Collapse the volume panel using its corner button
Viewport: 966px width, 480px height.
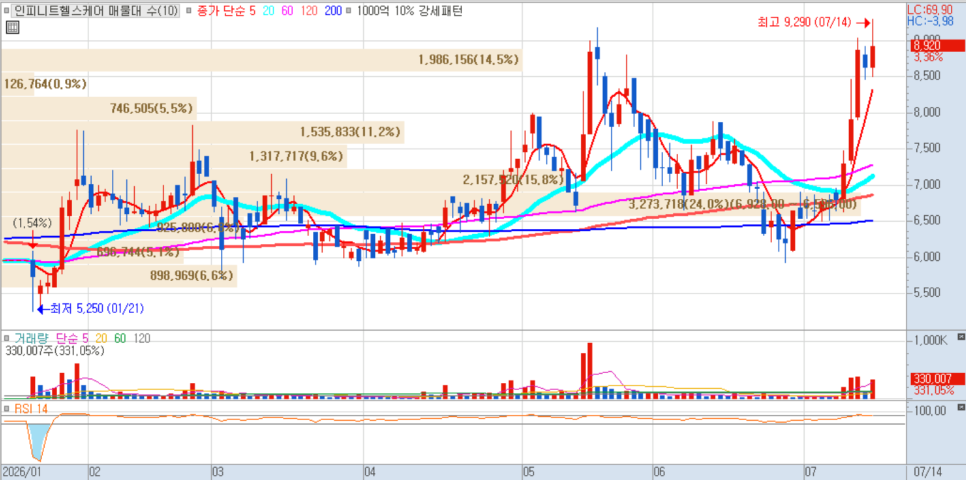click(x=960, y=336)
